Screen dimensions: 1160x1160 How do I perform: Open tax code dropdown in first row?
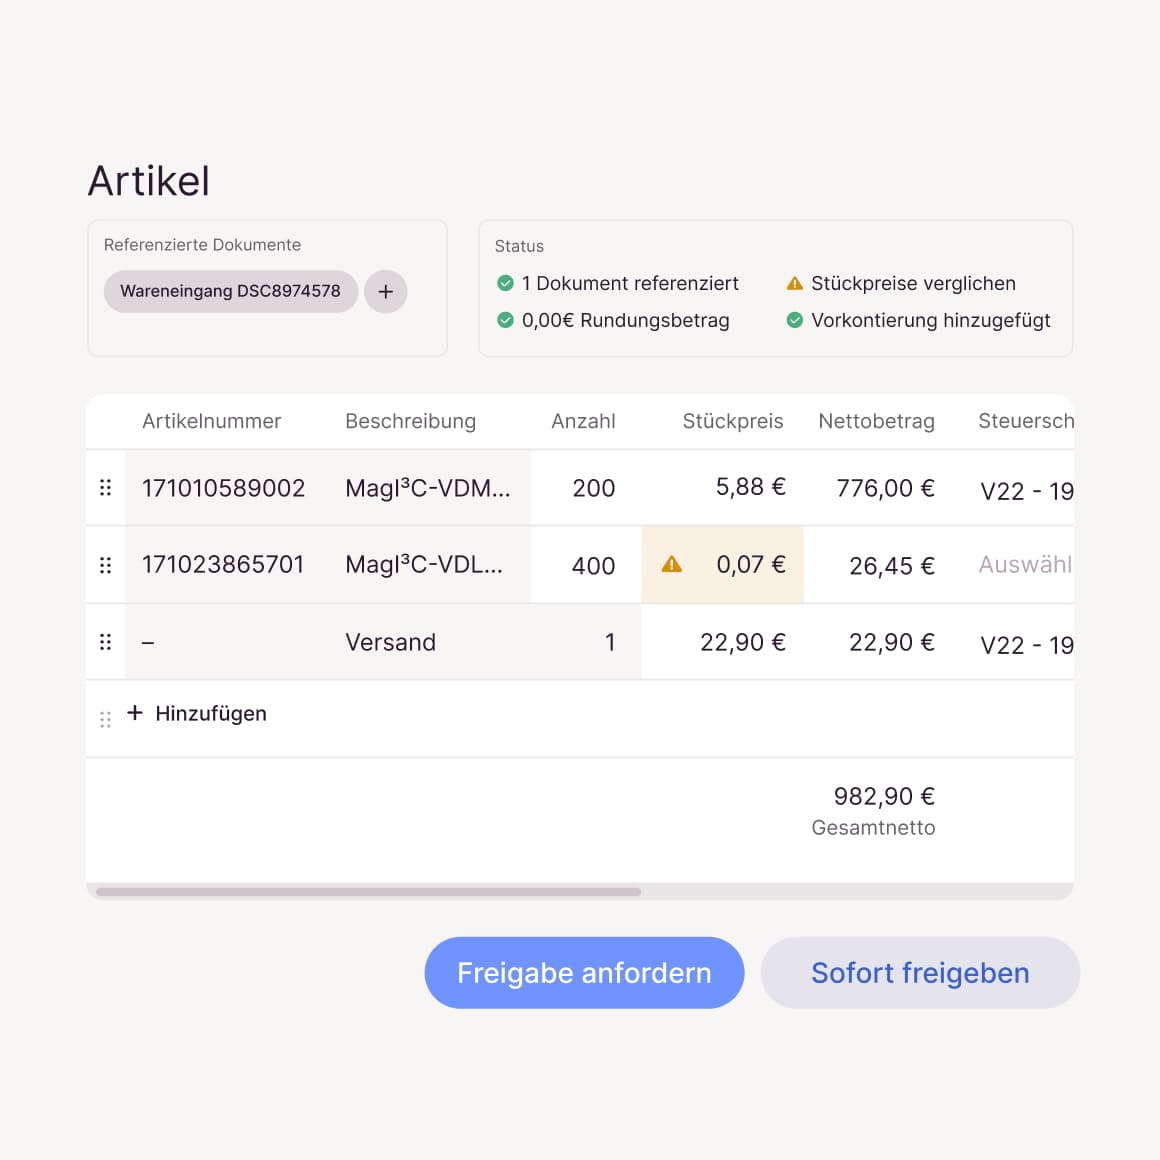1025,490
